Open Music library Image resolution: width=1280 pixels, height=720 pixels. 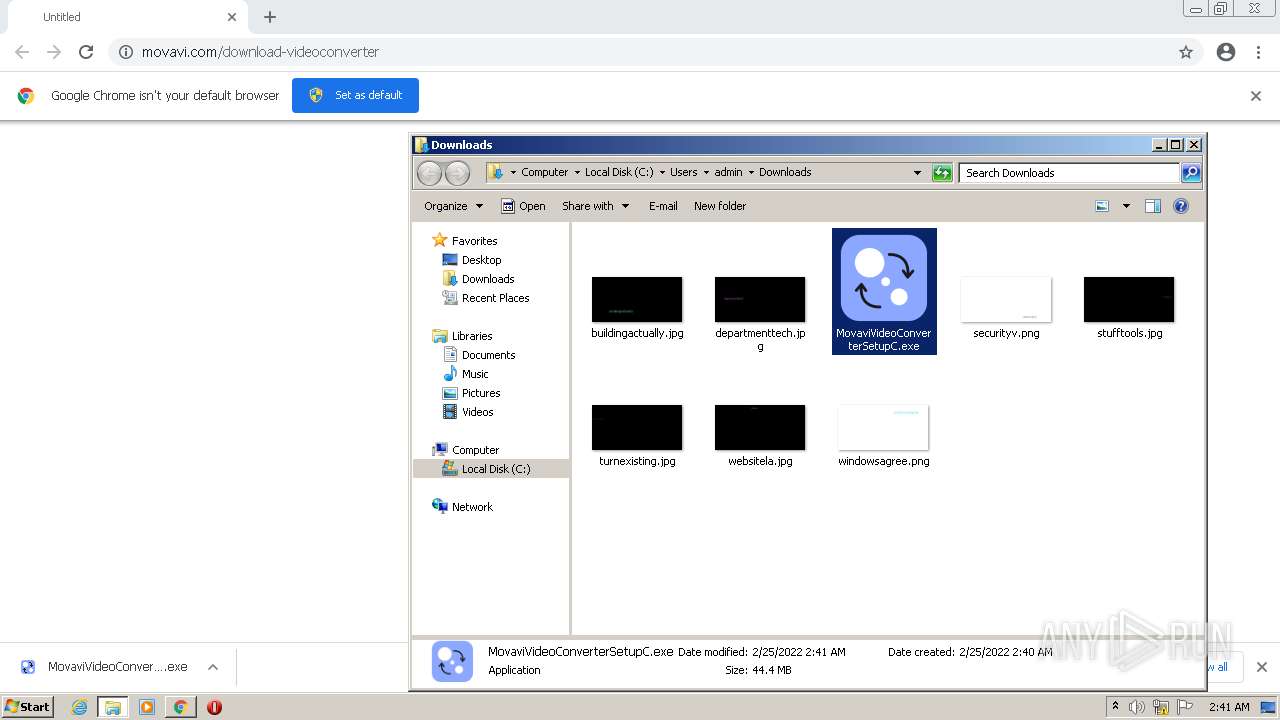coord(475,374)
